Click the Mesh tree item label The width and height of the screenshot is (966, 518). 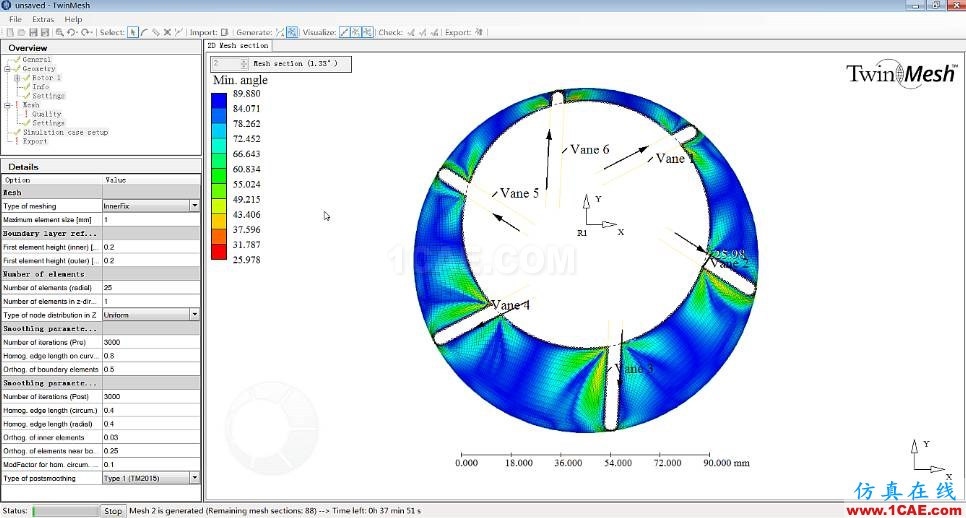[x=31, y=105]
